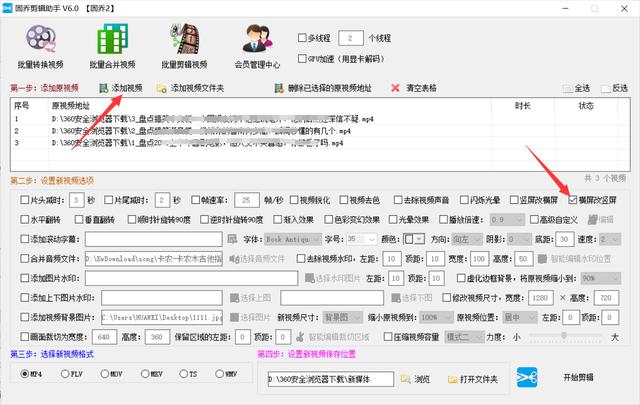Adjust the 力度 compression slider
The height and width of the screenshot is (405, 640).
(565, 336)
